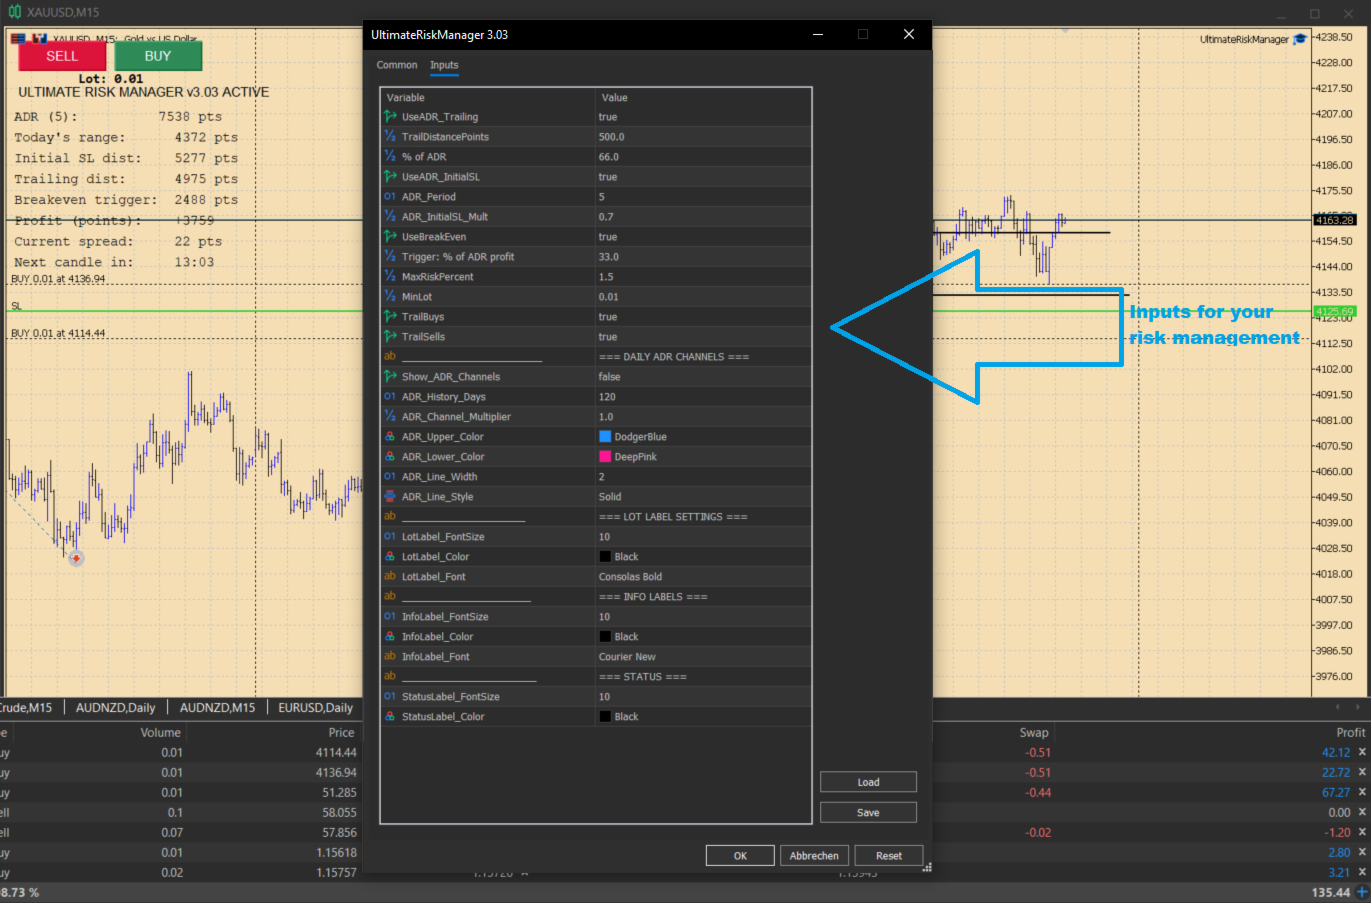Select the ADR_Channel_Multiplier row name
Image resolution: width=1371 pixels, height=903 pixels.
coord(456,417)
